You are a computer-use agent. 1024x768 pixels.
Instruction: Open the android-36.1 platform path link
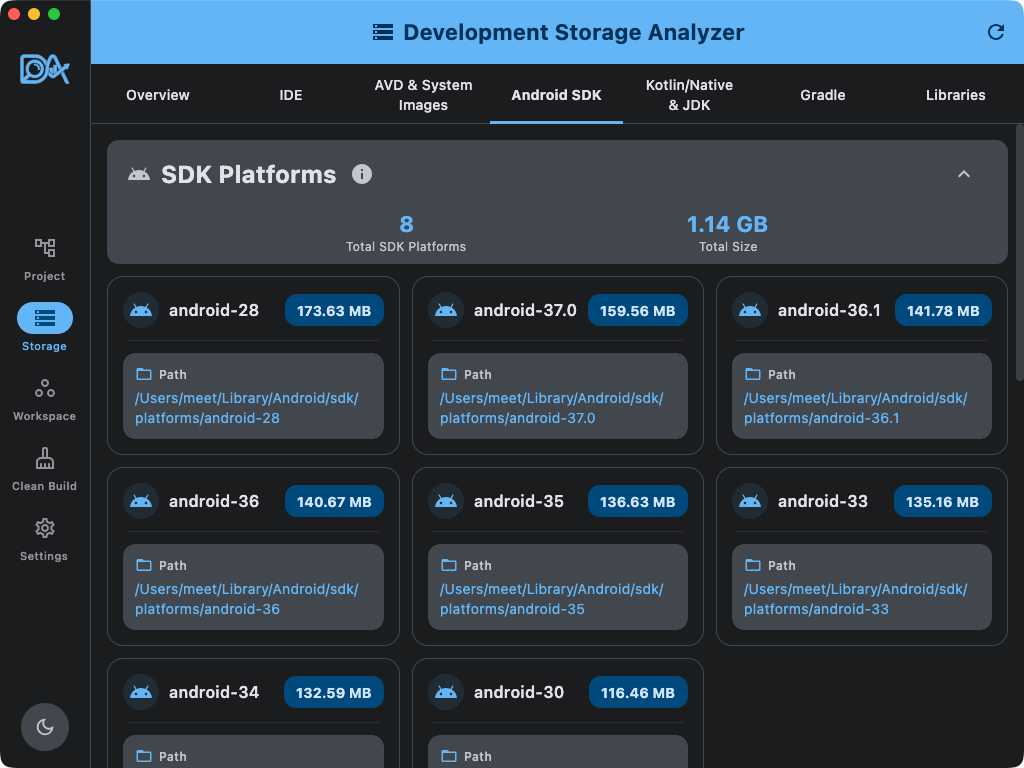[856, 408]
